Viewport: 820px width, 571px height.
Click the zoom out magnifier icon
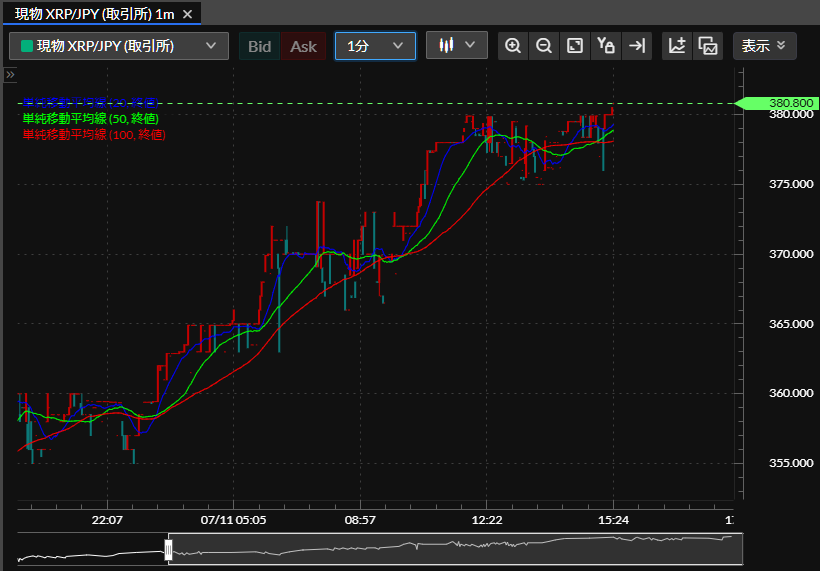544,46
